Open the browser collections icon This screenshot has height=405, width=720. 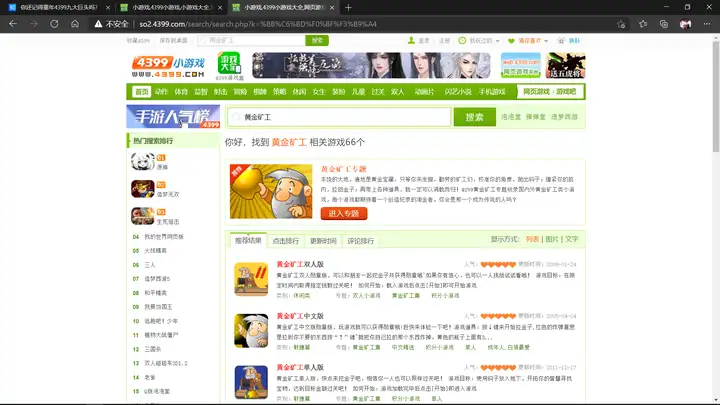click(x=664, y=24)
